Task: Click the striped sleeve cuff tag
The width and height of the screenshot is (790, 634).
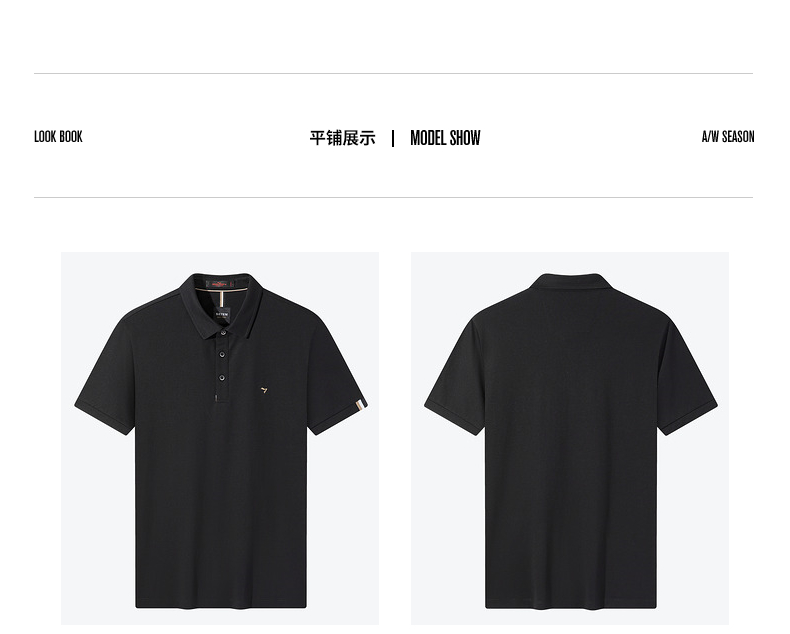Action: (x=360, y=406)
